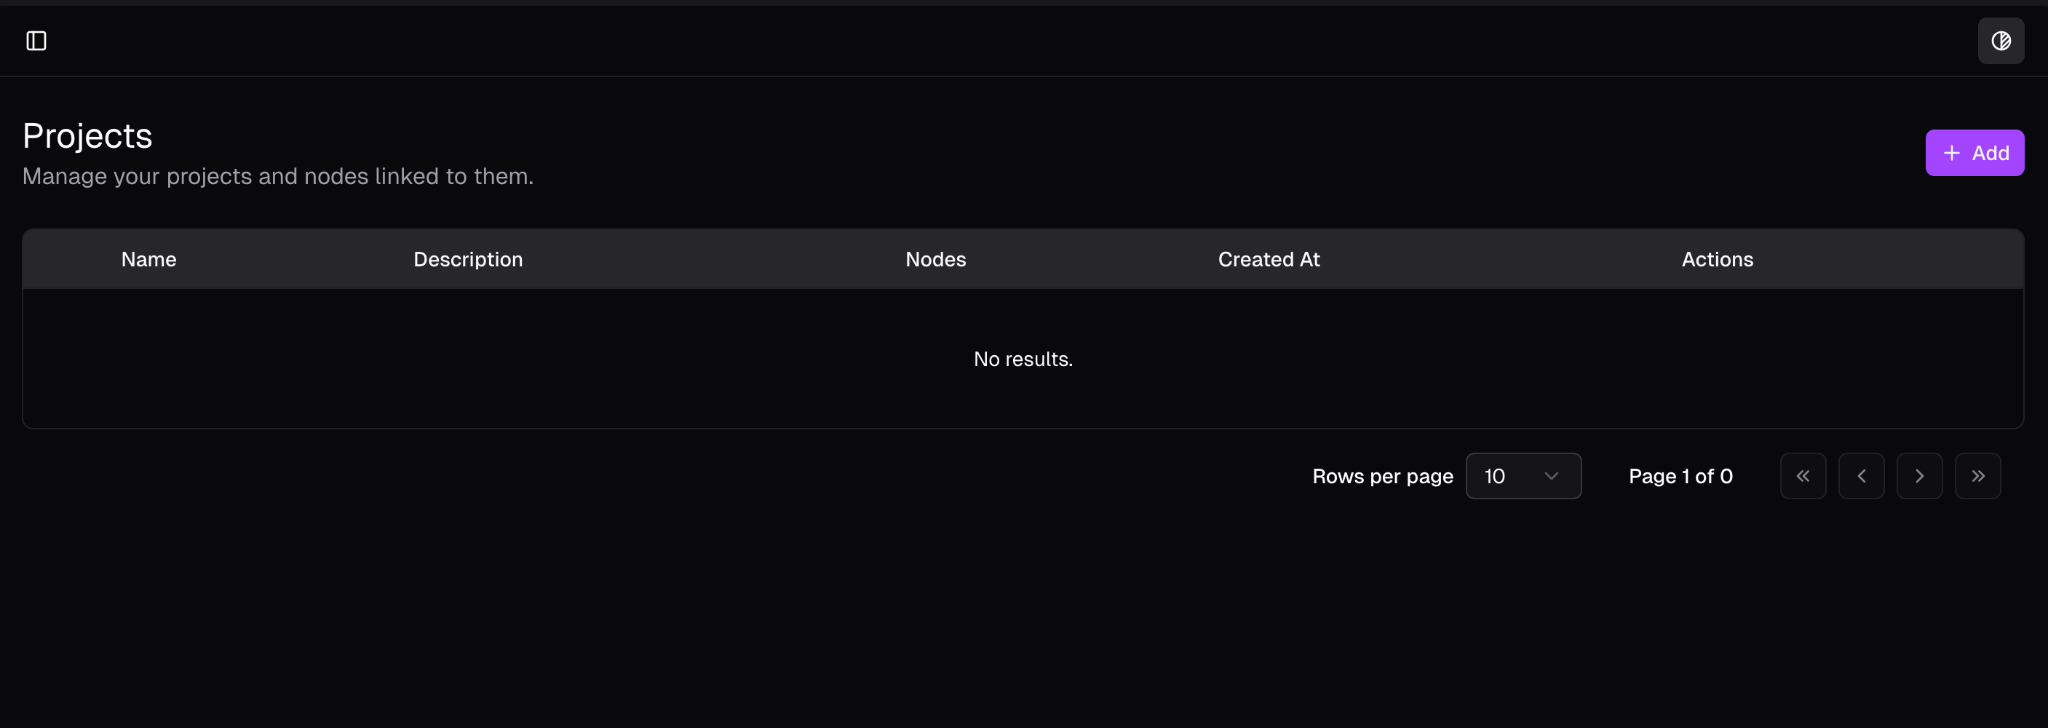Image resolution: width=2048 pixels, height=728 pixels.
Task: Click the Projects page heading
Action: [x=88, y=136]
